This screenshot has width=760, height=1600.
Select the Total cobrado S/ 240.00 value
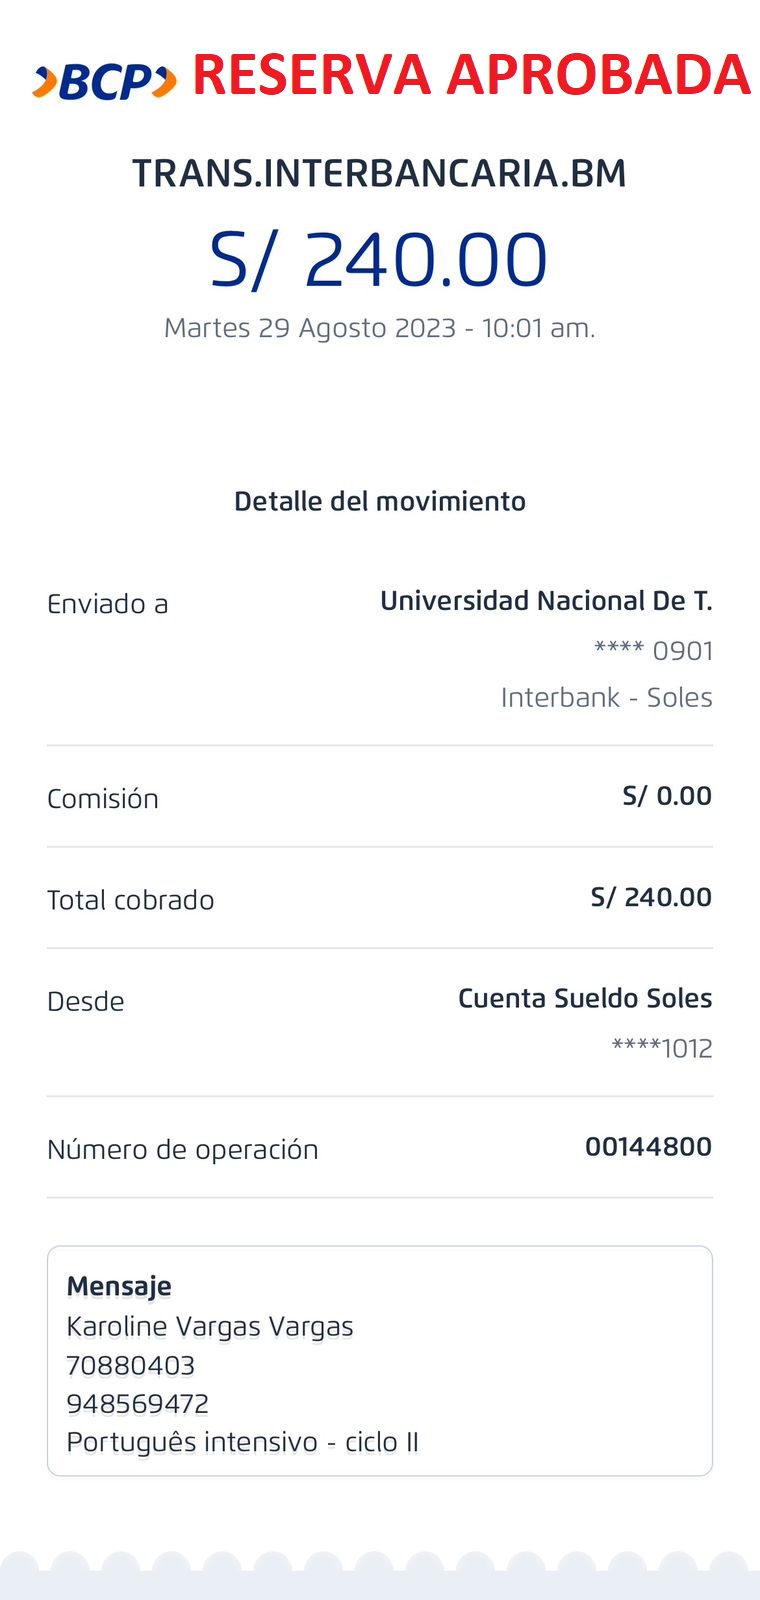[x=651, y=897]
